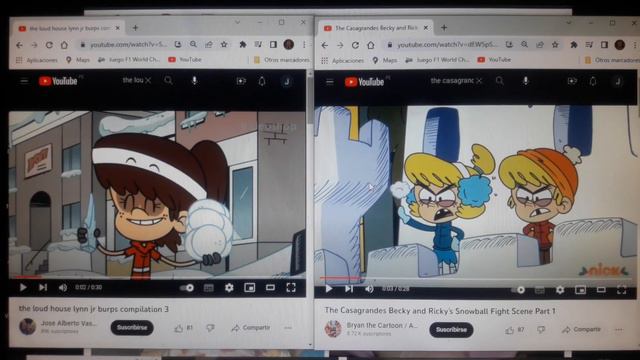Skip to next video in right window
This screenshot has height=360, width=640.
tap(349, 289)
